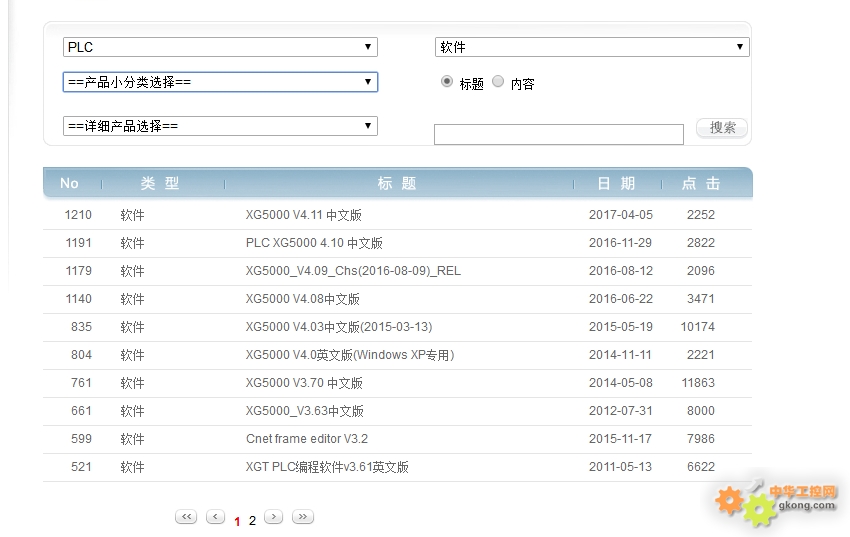Click date 2016-08-12
The image size is (850, 537).
[x=621, y=271]
